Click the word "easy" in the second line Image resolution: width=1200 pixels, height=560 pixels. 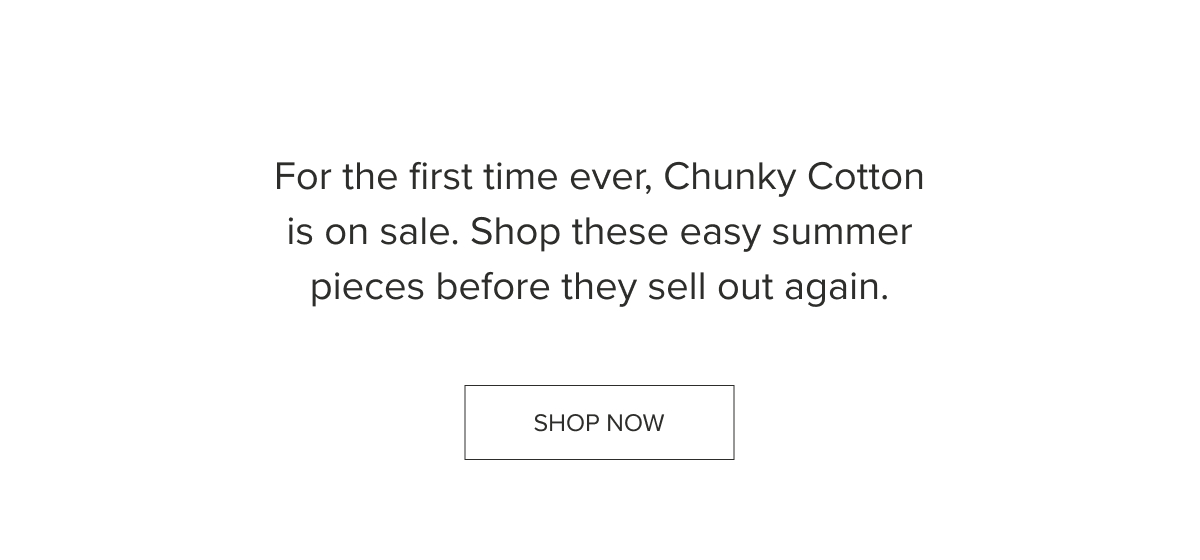(720, 234)
